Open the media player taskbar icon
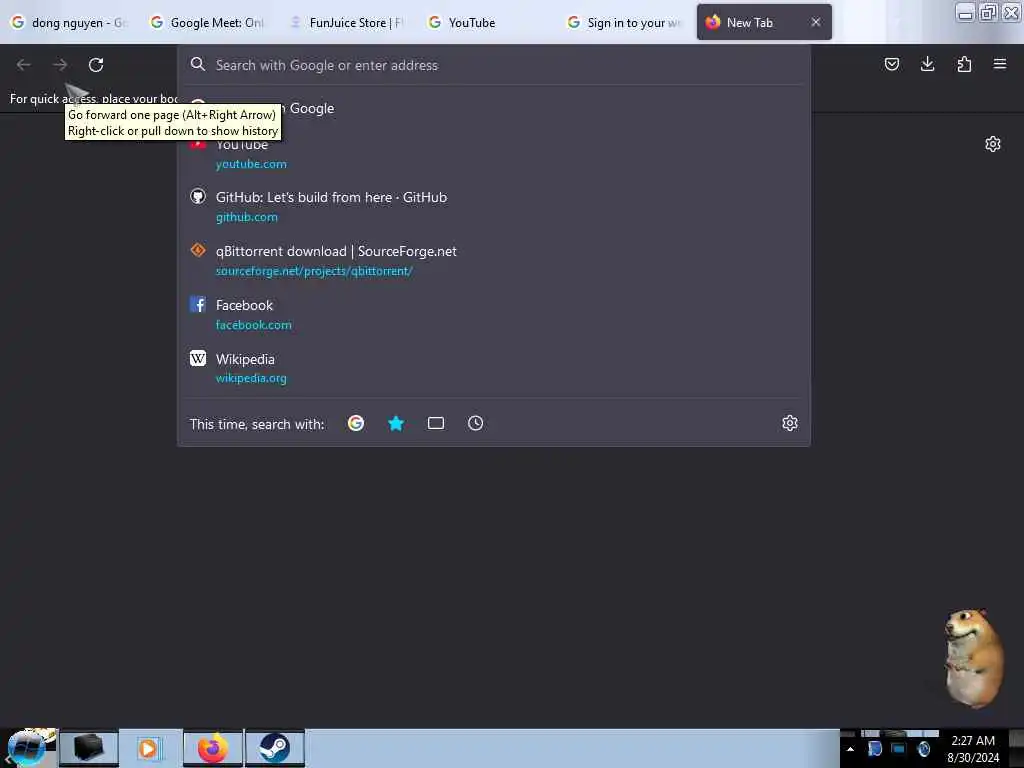The height and width of the screenshot is (768, 1024). [x=150, y=748]
